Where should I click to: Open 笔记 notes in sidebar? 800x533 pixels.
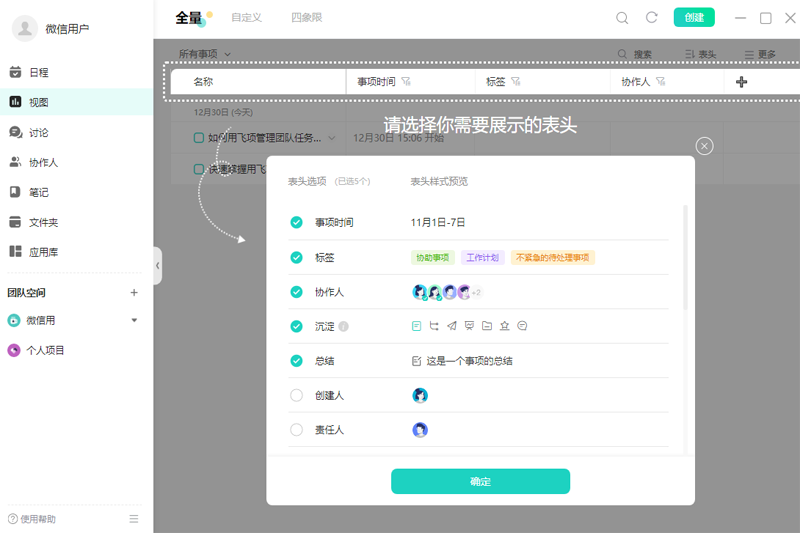[x=38, y=192]
